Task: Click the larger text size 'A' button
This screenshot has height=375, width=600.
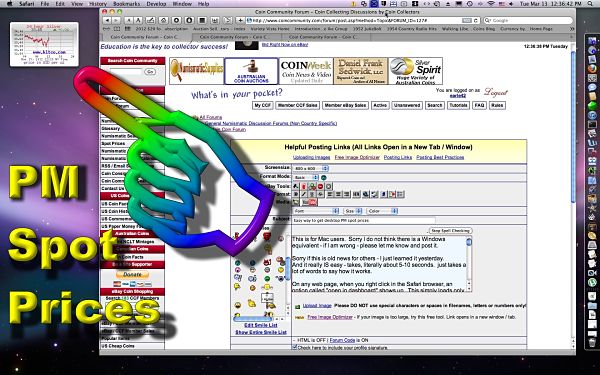Action: [x=138, y=20]
